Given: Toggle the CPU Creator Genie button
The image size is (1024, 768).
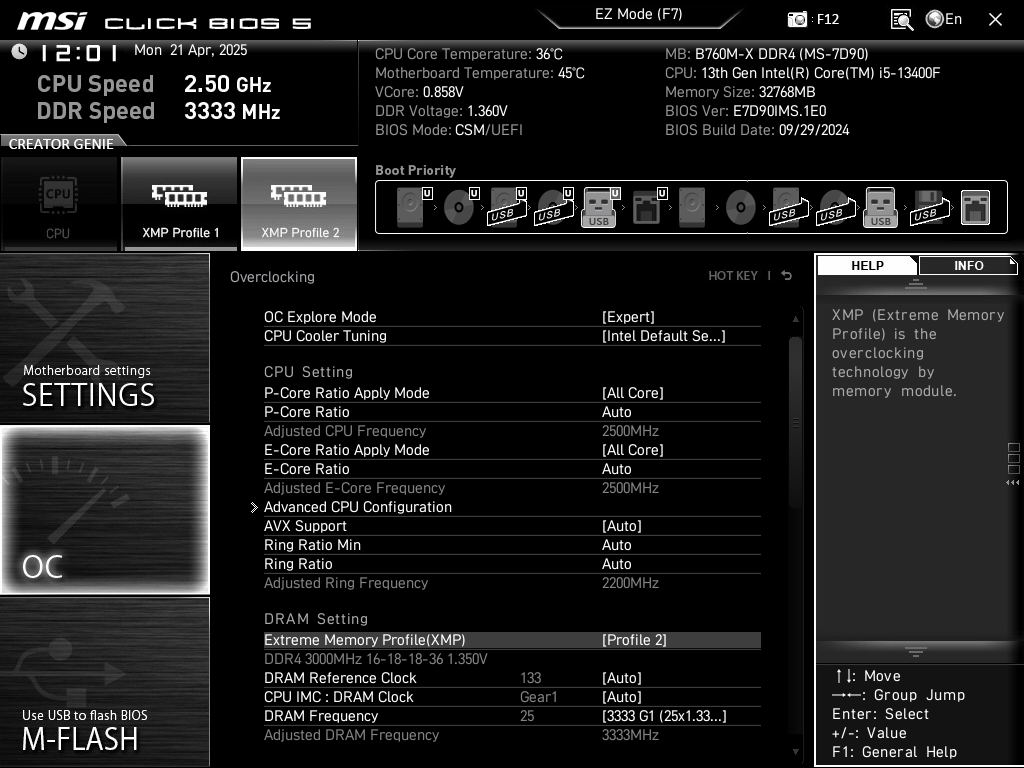Looking at the screenshot, I should point(59,204).
